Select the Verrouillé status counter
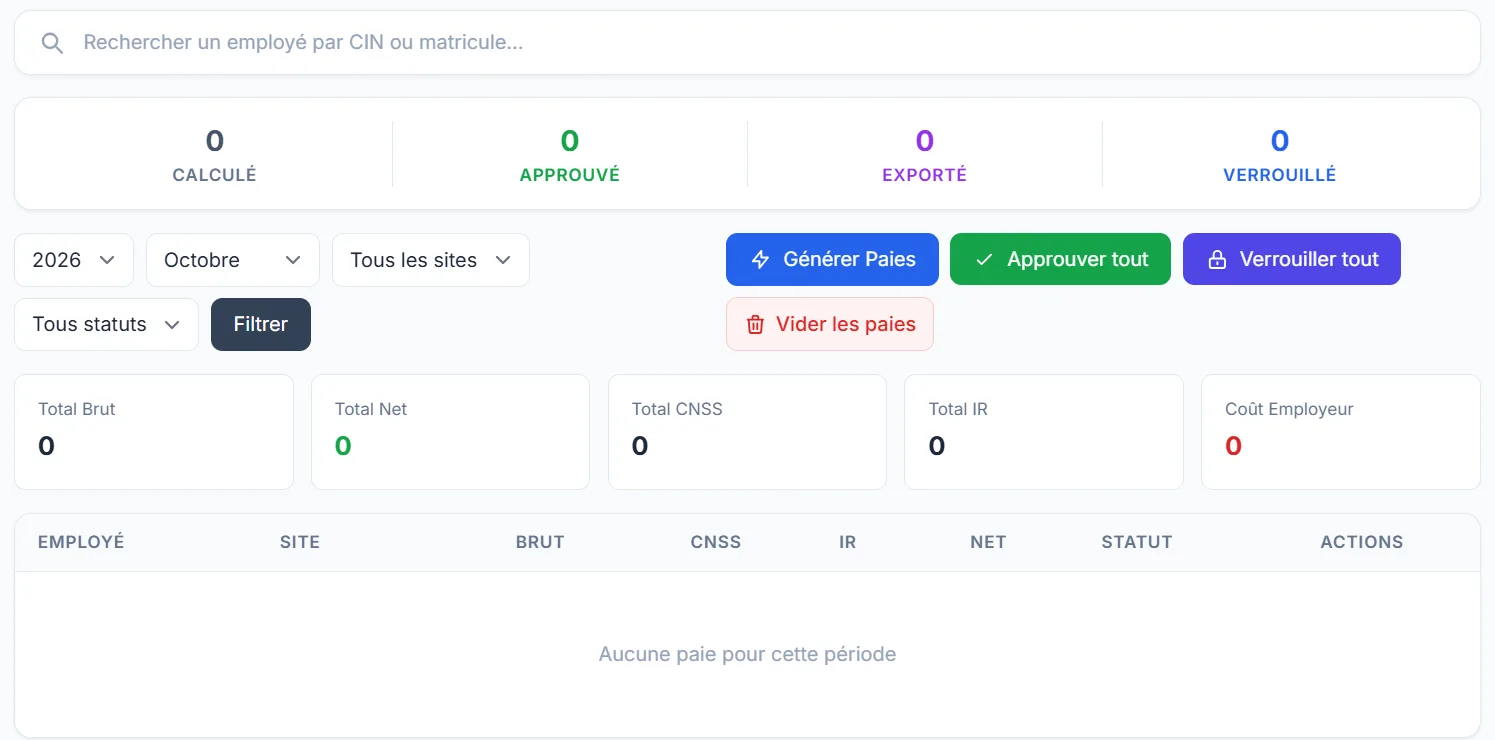 point(1280,154)
